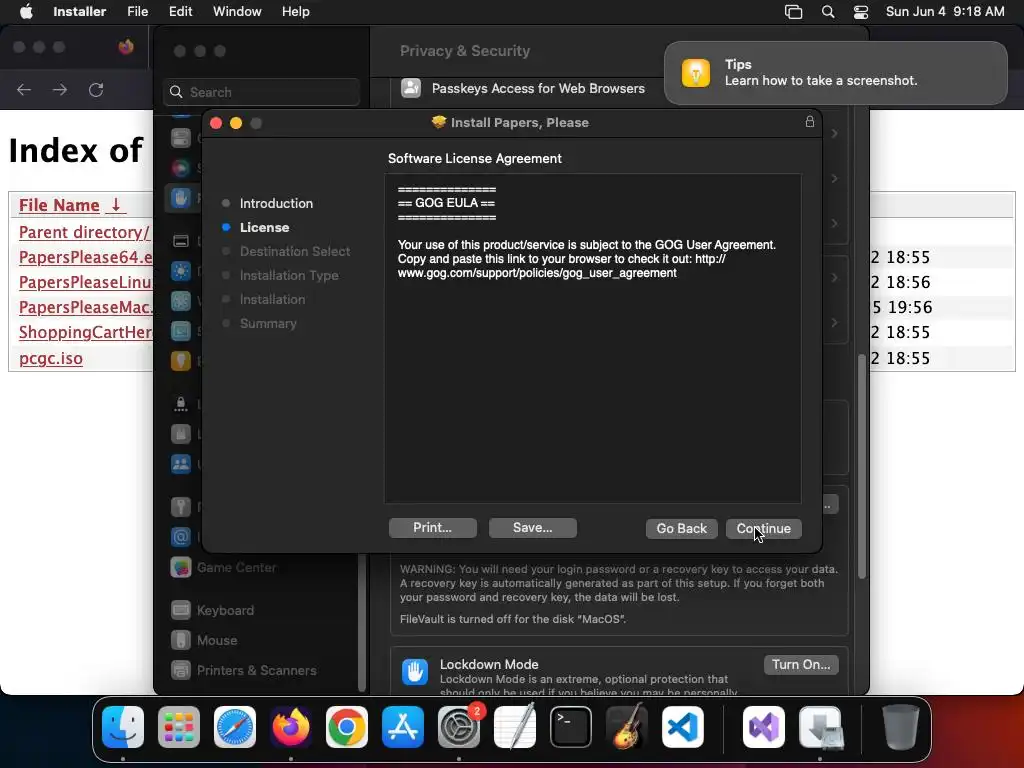Click the Mouse sidebar icon
The height and width of the screenshot is (768, 1024).
click(x=181, y=641)
